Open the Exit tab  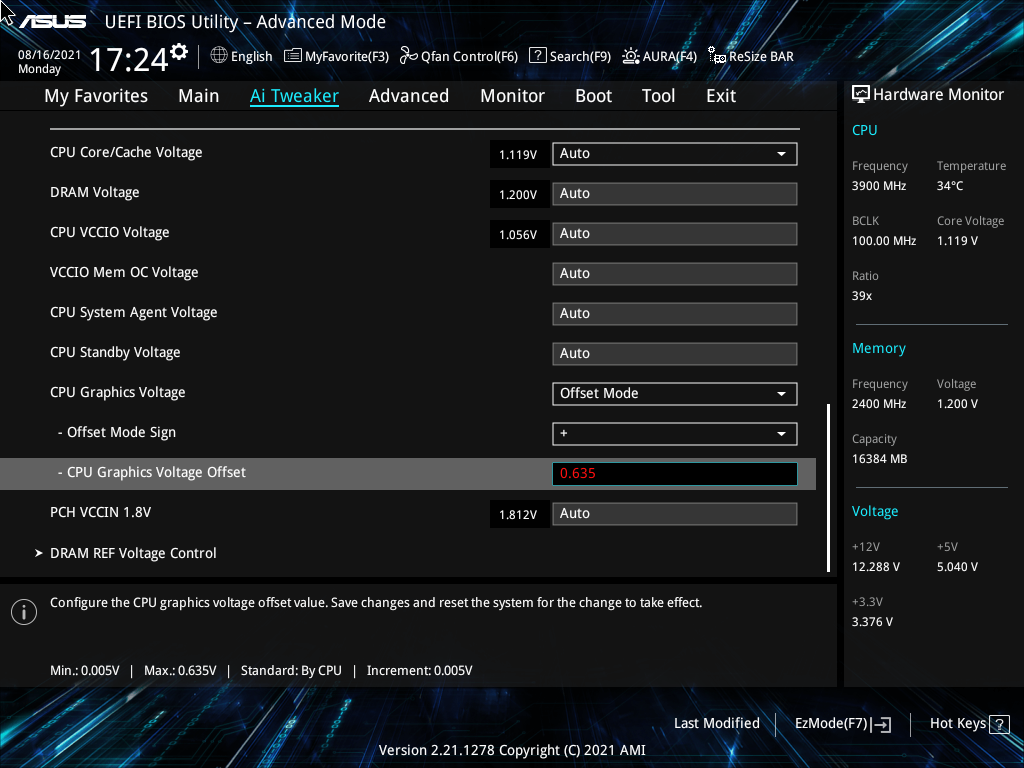(x=721, y=96)
